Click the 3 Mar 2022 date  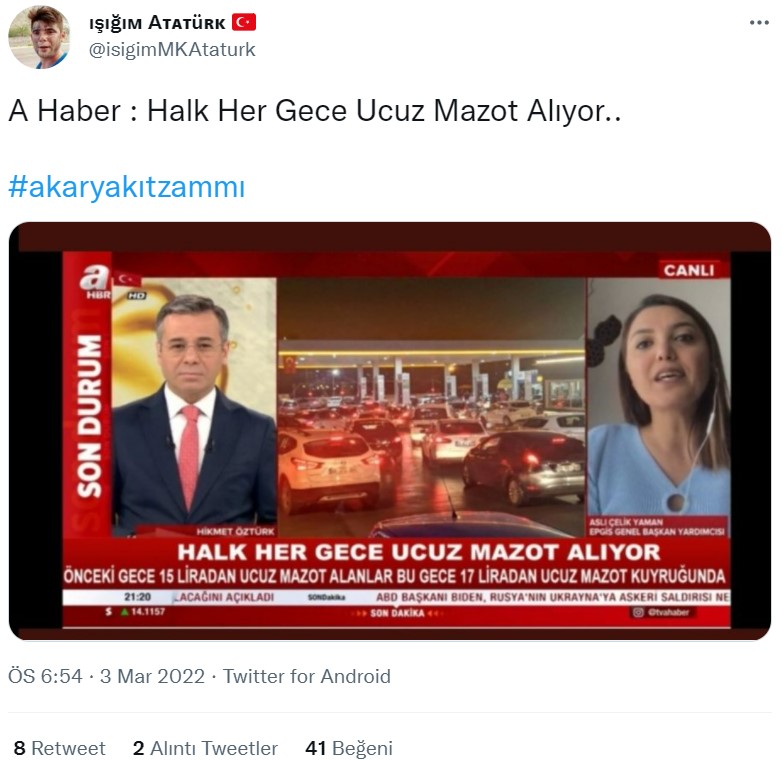point(152,676)
